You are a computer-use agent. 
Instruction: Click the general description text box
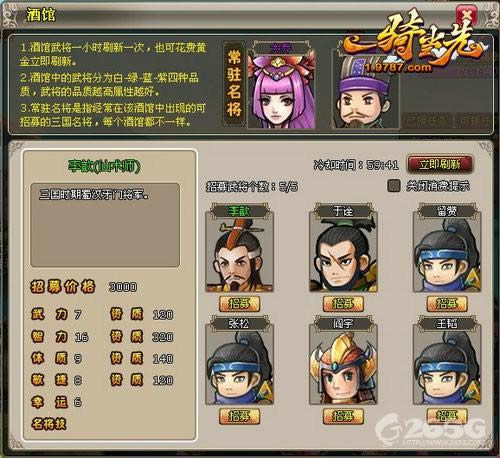[105, 225]
